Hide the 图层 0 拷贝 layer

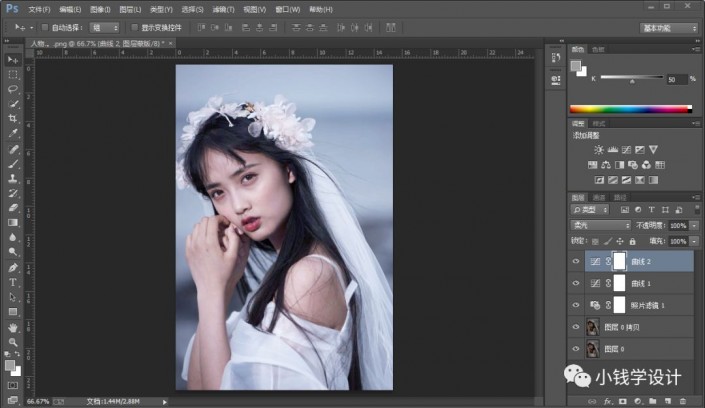point(576,327)
